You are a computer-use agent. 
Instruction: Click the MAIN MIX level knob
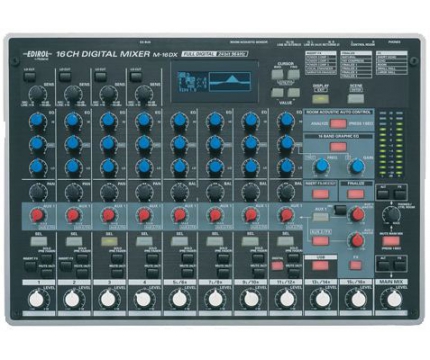pyautogui.click(x=393, y=299)
